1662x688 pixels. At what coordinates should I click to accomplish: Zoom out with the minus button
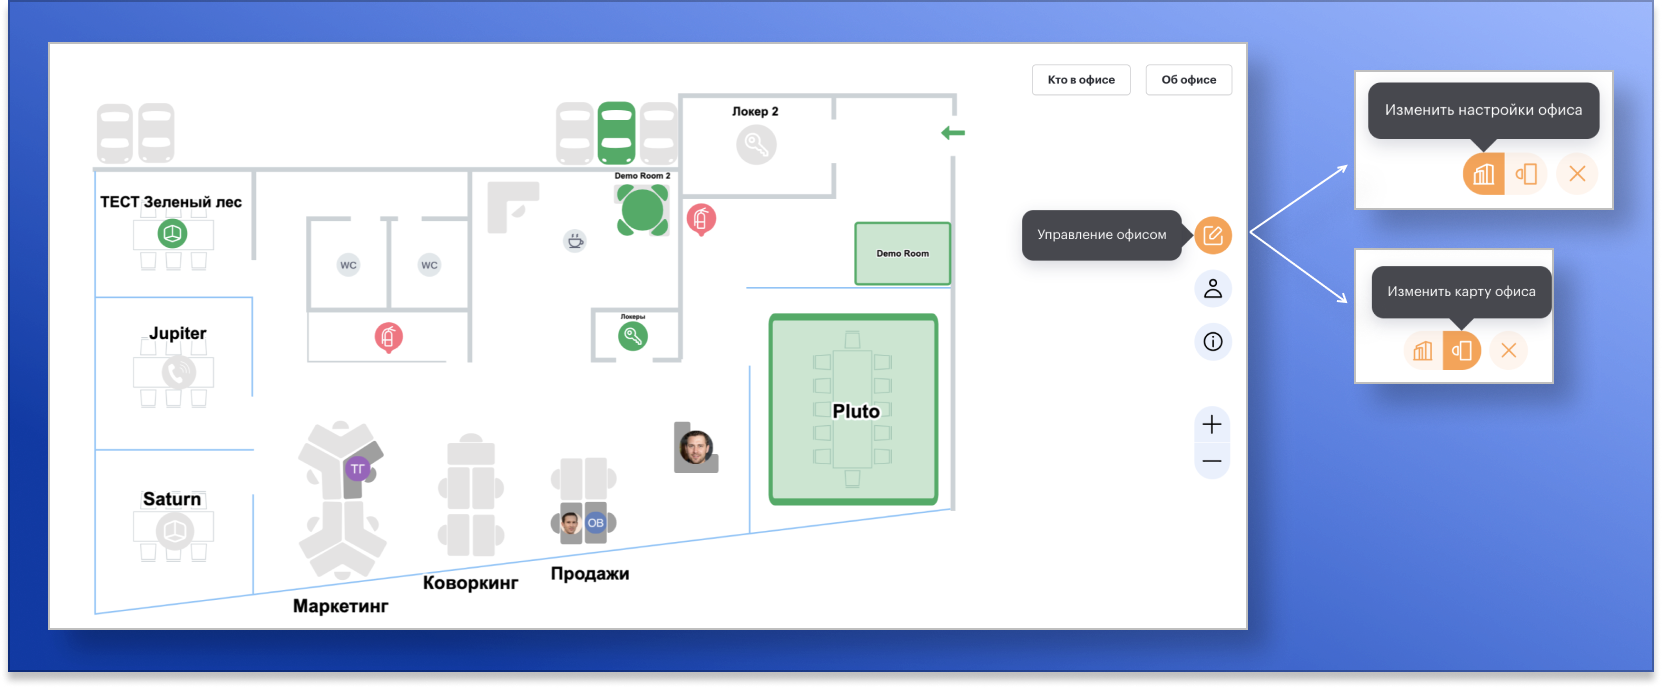point(1212,461)
